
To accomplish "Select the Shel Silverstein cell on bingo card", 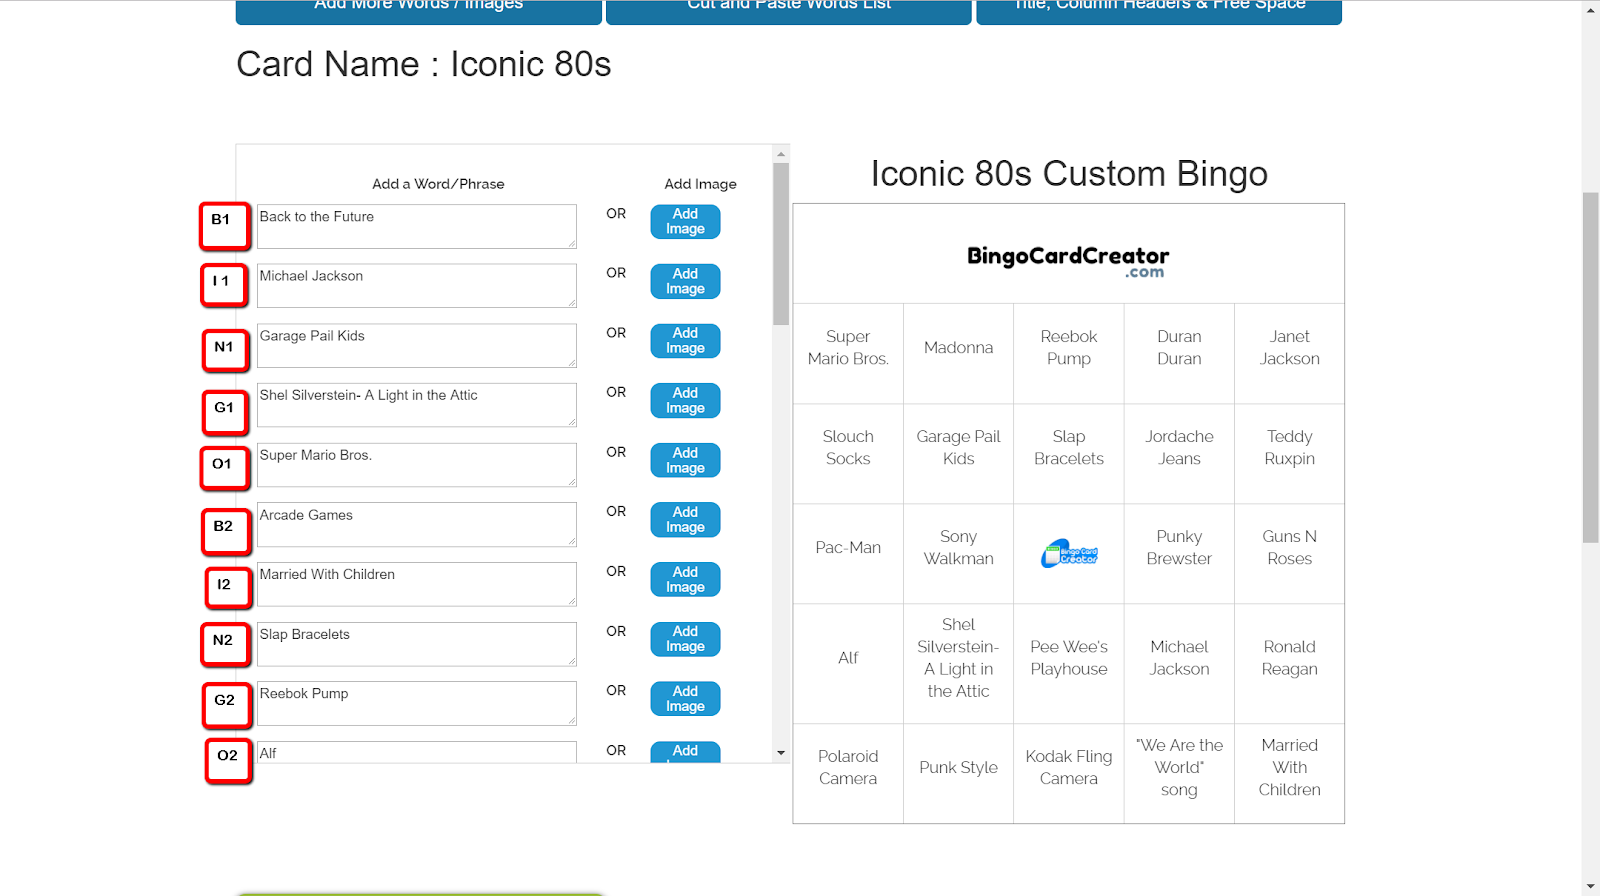I will [958, 664].
